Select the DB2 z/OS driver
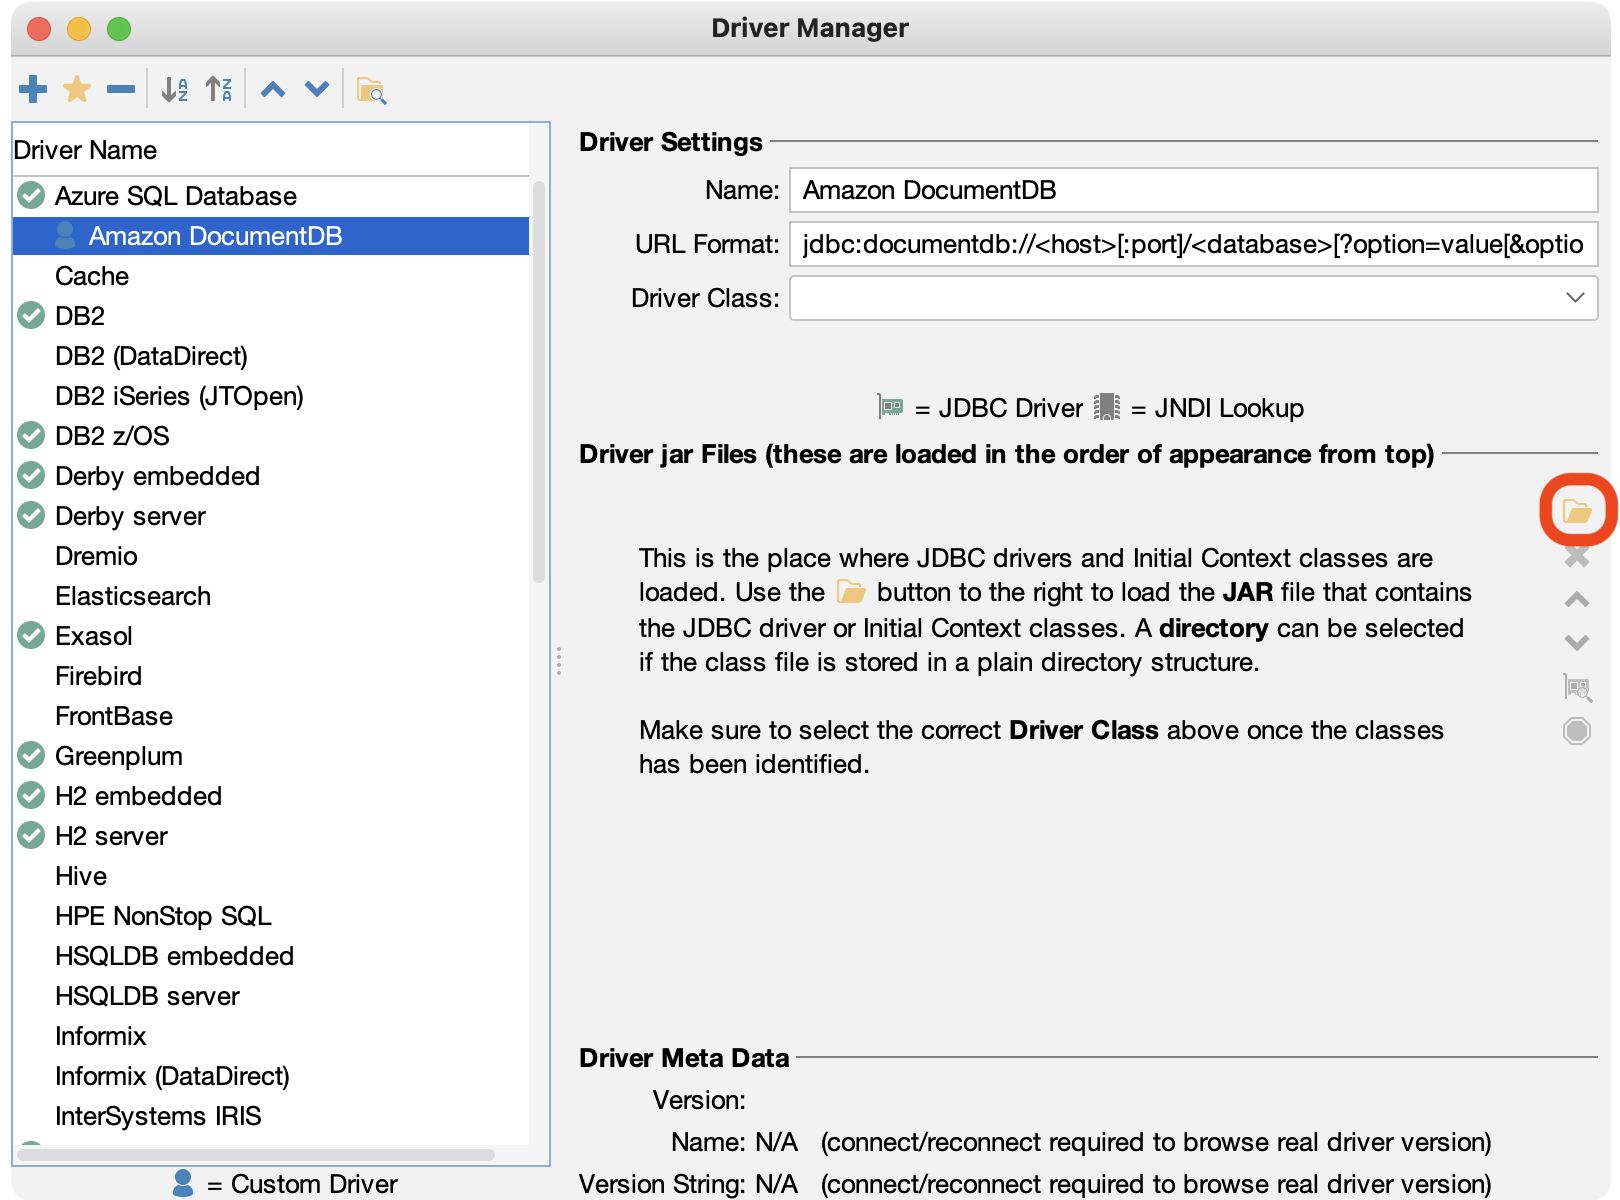The image size is (1620, 1200). [x=271, y=436]
